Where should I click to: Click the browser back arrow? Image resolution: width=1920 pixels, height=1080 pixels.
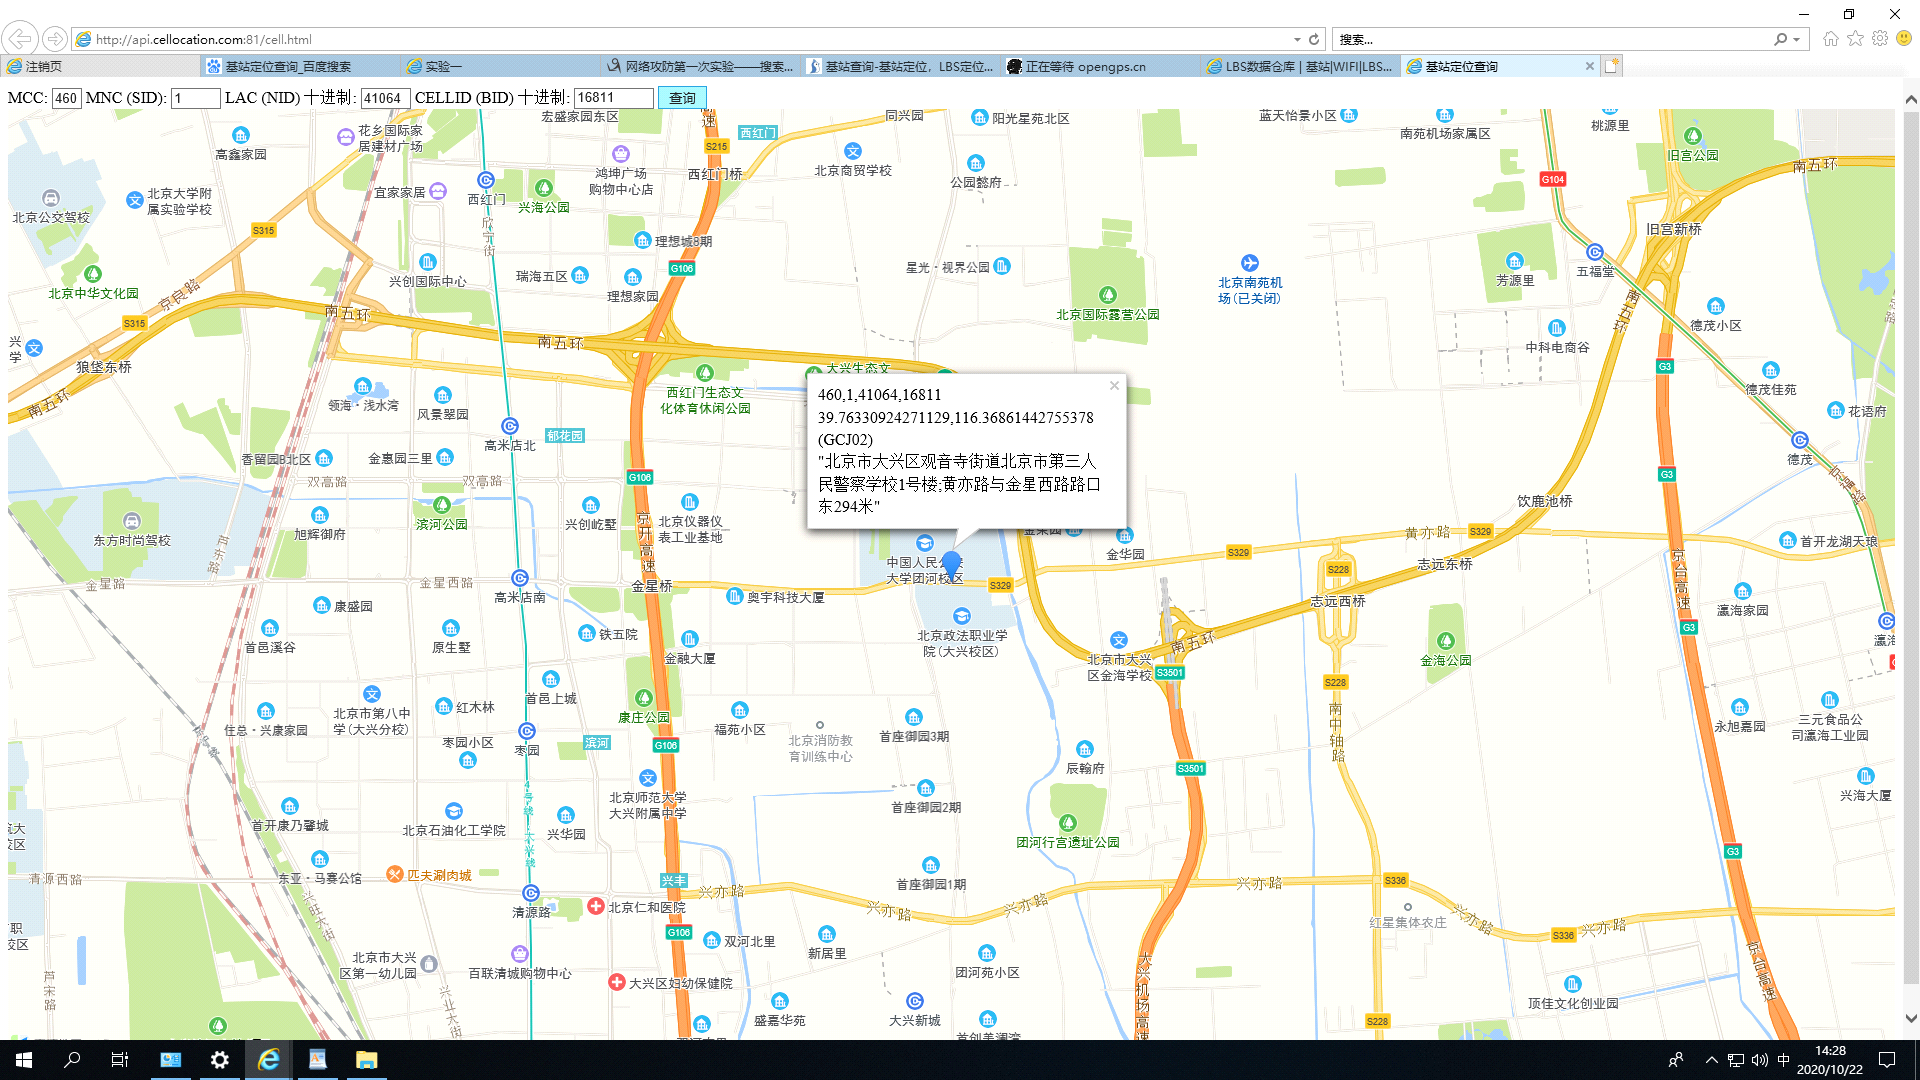pyautogui.click(x=20, y=39)
